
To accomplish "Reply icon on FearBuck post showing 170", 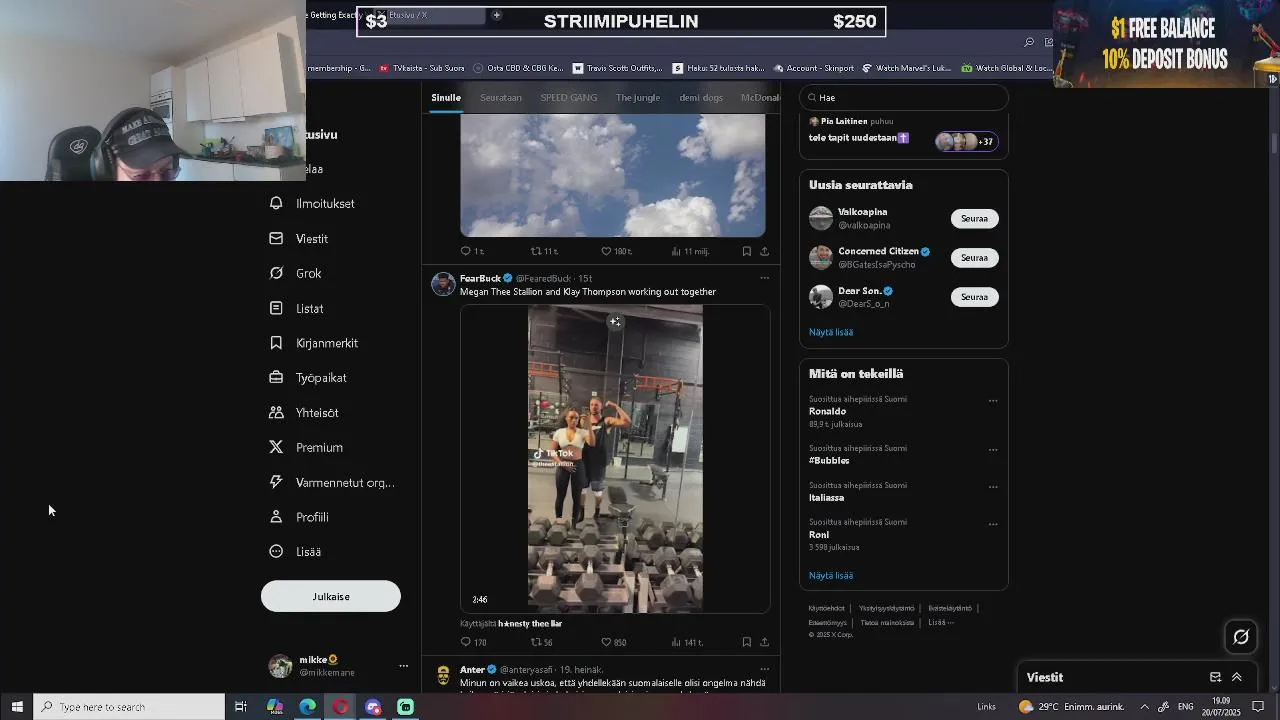I will click(465, 642).
